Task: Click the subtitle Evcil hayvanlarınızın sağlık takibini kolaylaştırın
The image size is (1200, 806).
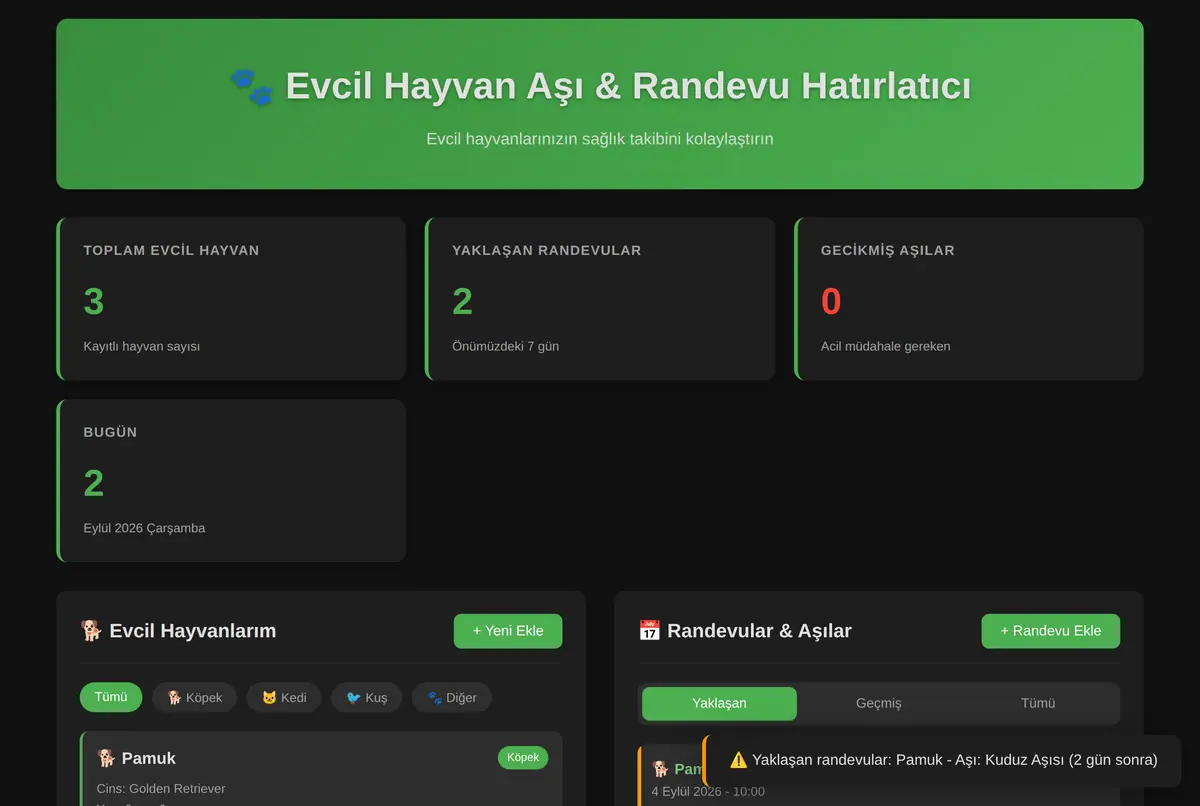Action: tap(600, 139)
